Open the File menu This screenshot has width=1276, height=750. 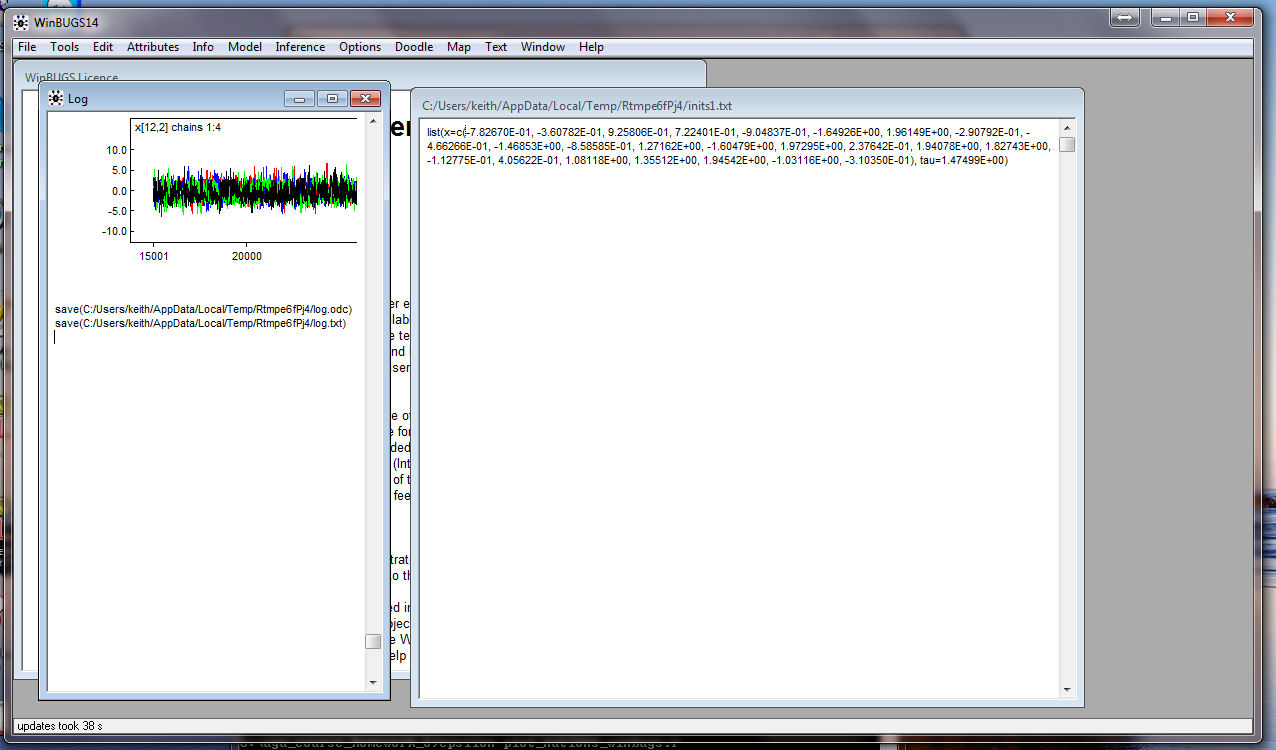(x=27, y=47)
